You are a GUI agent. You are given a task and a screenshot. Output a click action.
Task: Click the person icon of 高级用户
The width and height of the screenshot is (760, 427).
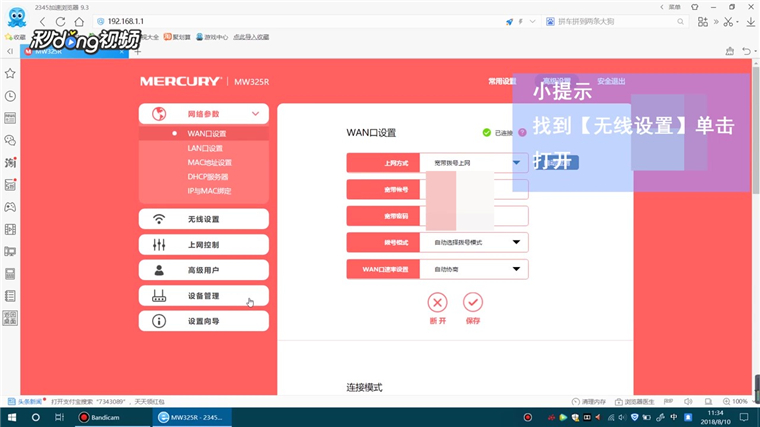(159, 270)
